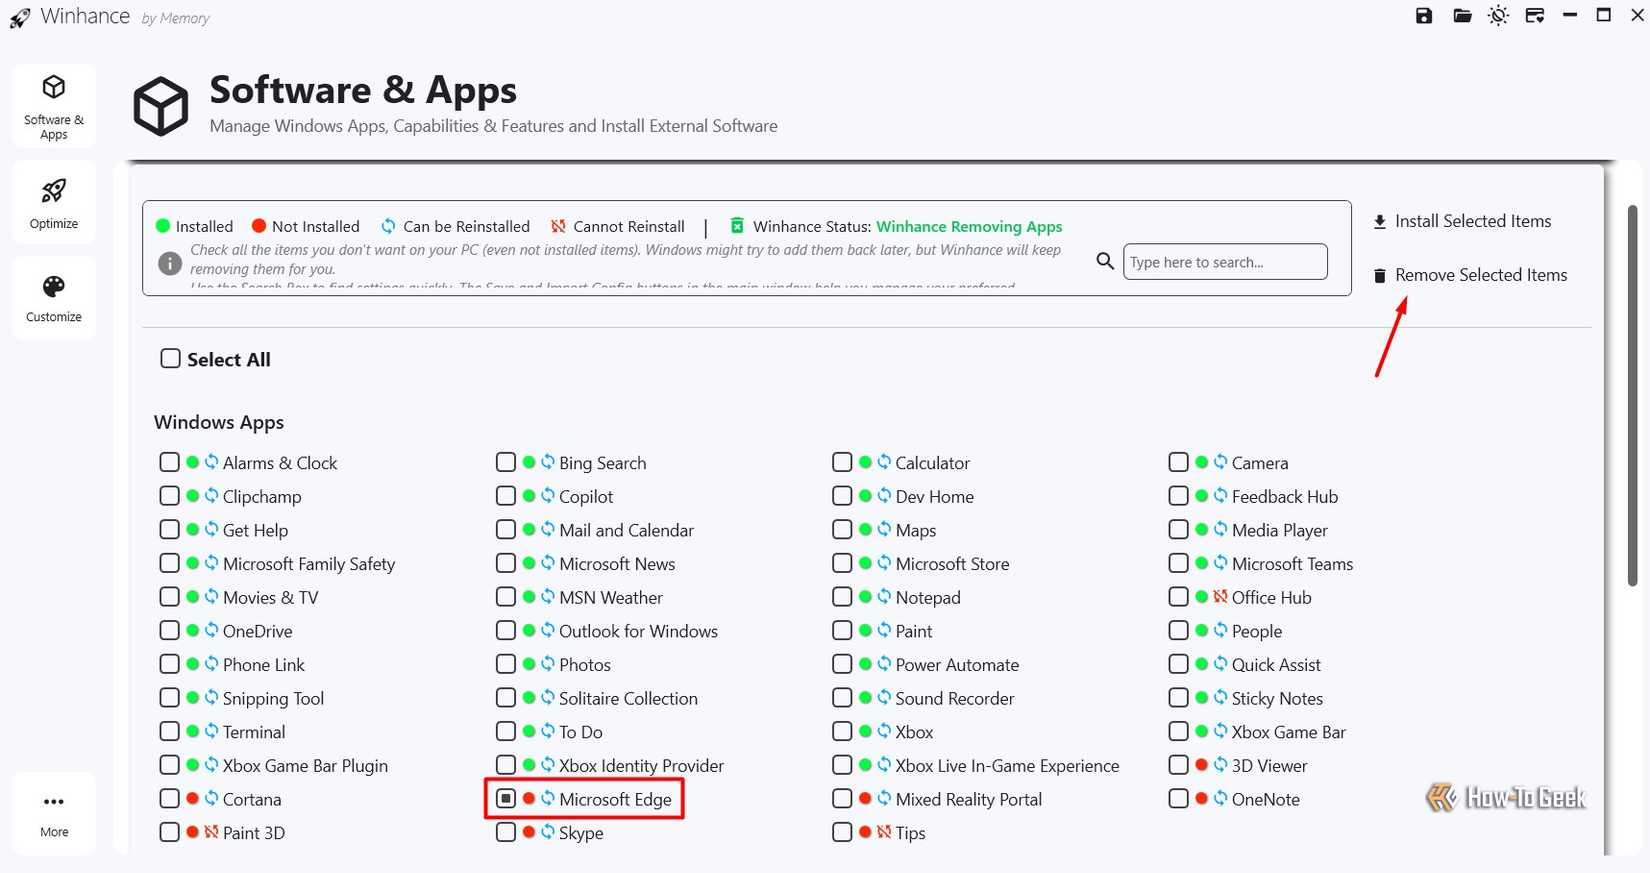The image size is (1650, 873).
Task: Click the Xbox Identity Provider label
Action: pyautogui.click(x=642, y=766)
